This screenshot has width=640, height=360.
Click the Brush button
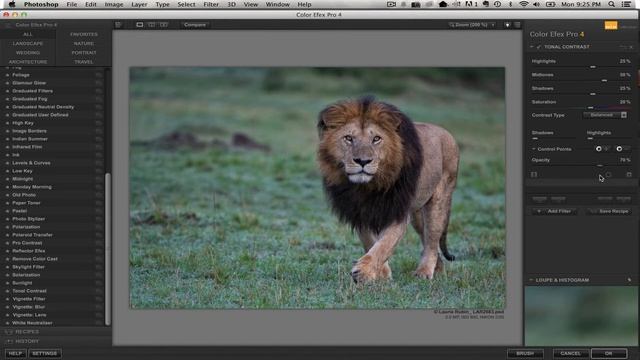(525, 353)
